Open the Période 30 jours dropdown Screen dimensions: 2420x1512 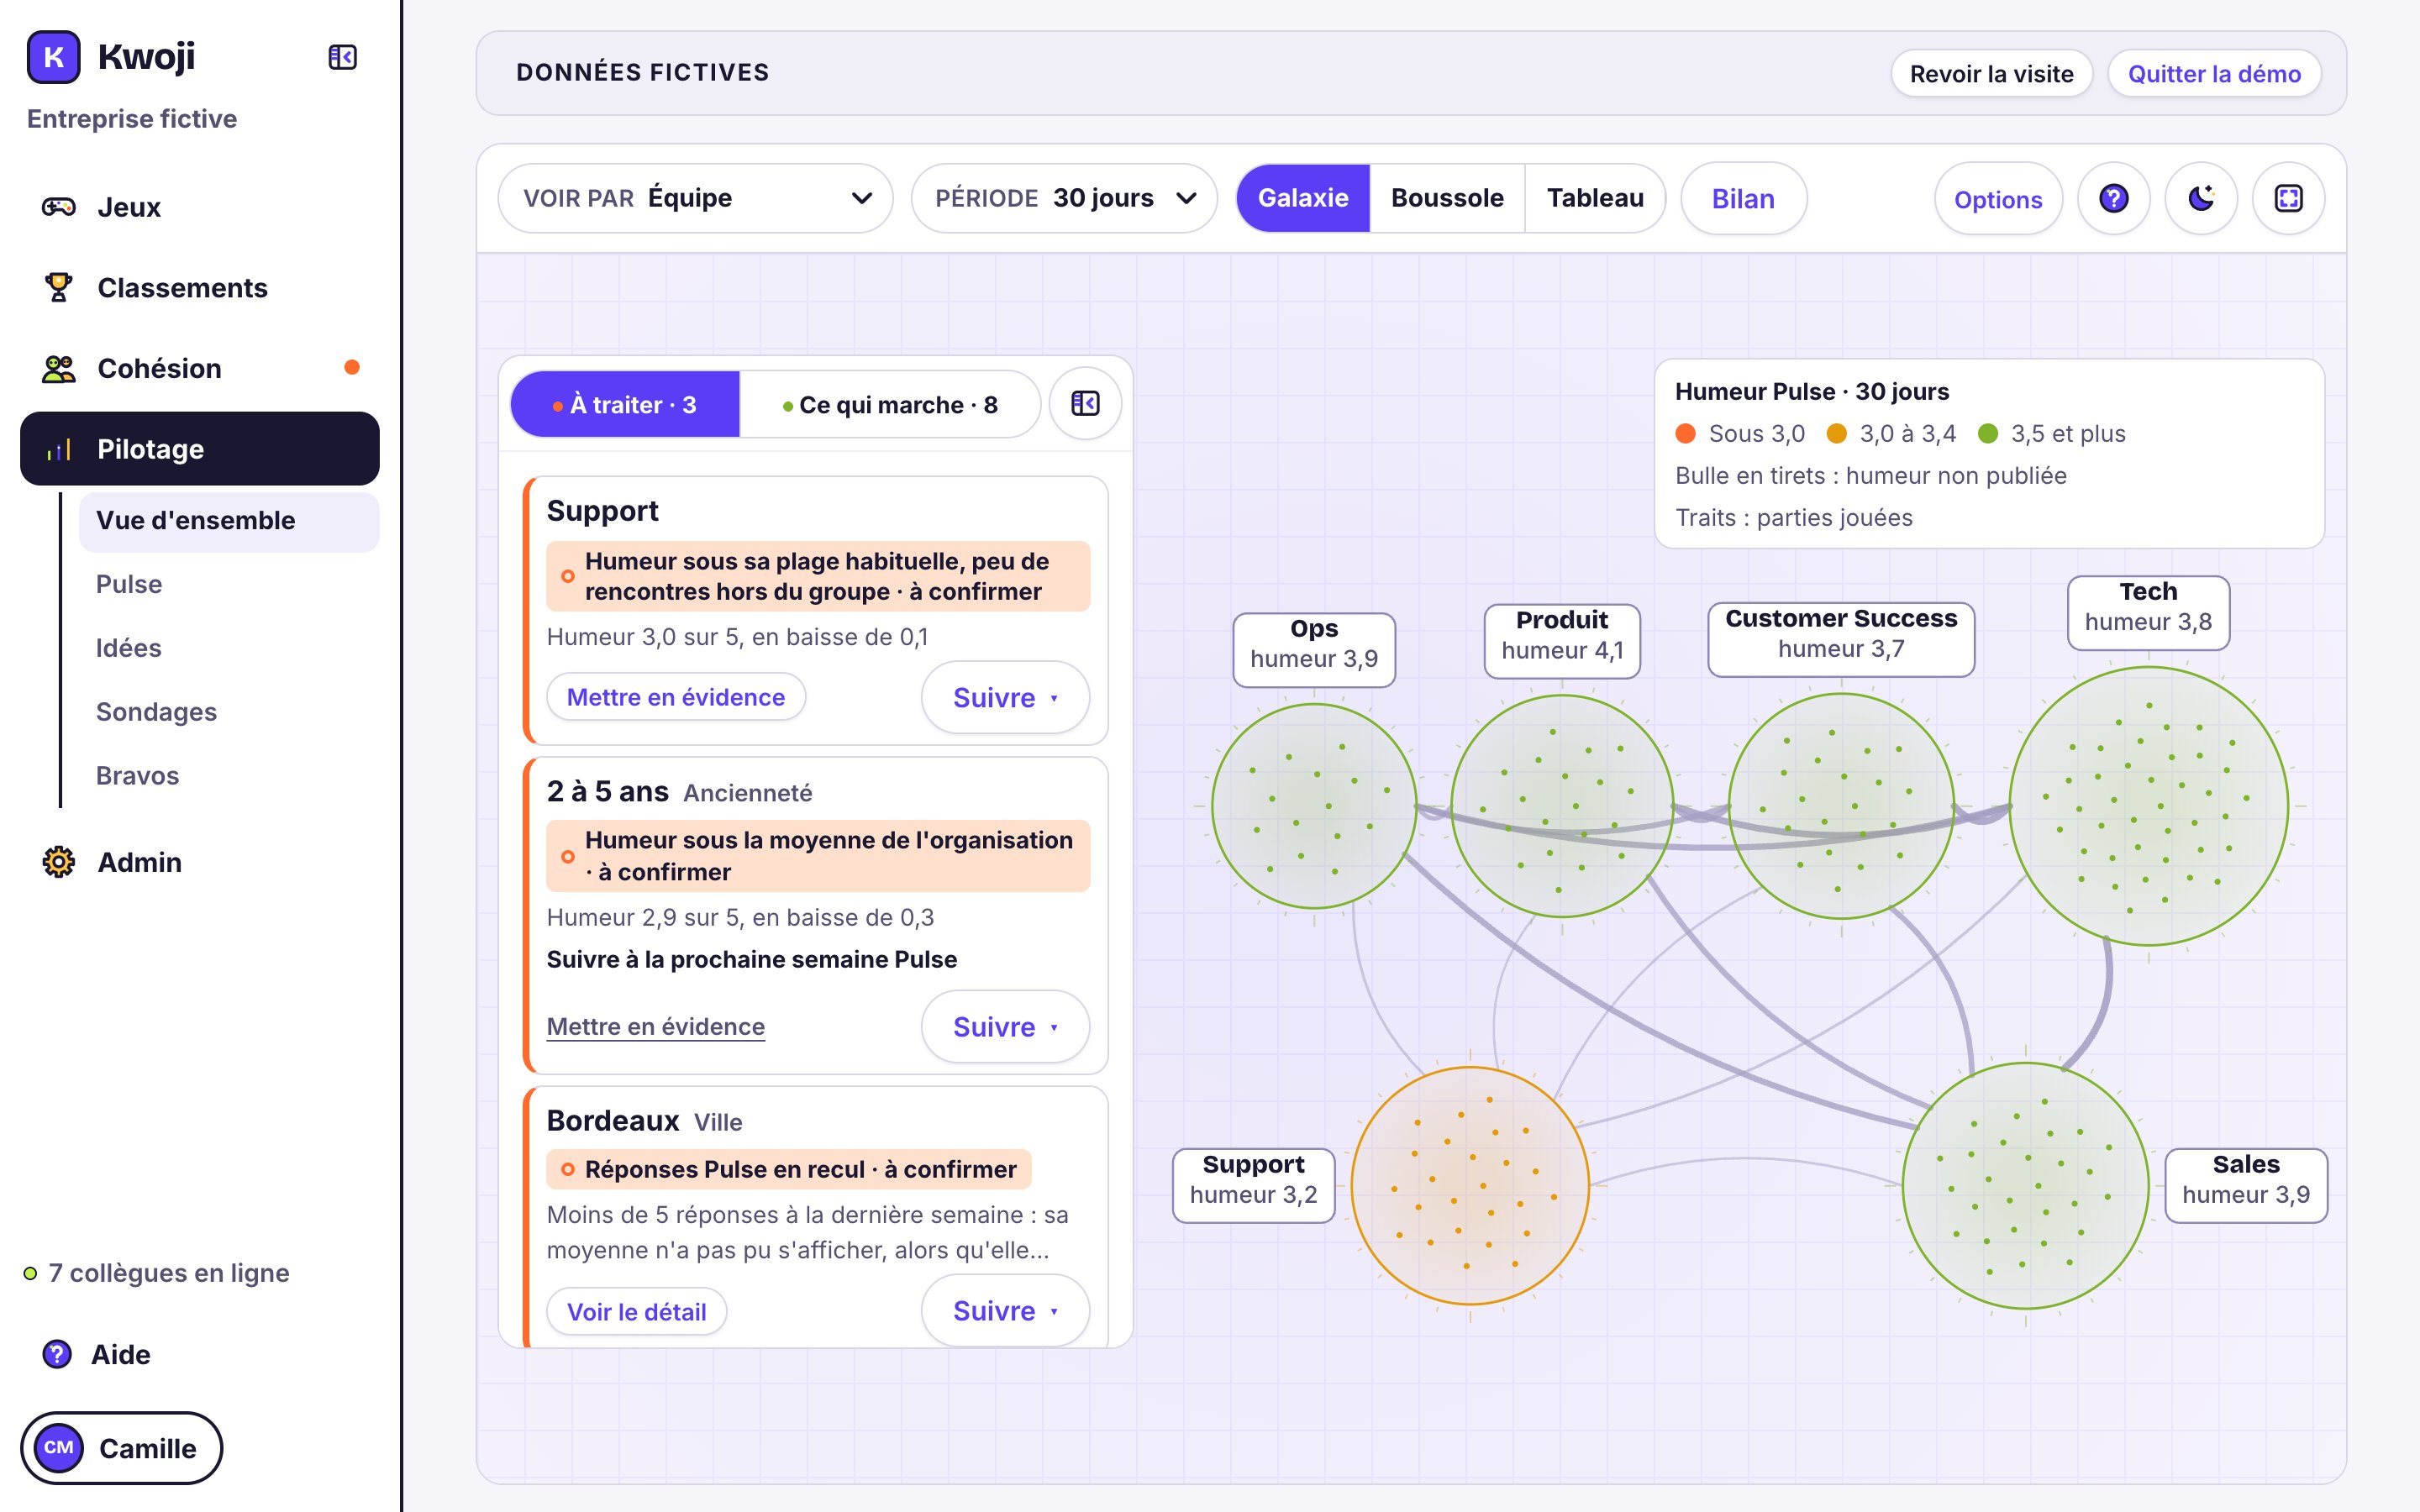point(1064,198)
